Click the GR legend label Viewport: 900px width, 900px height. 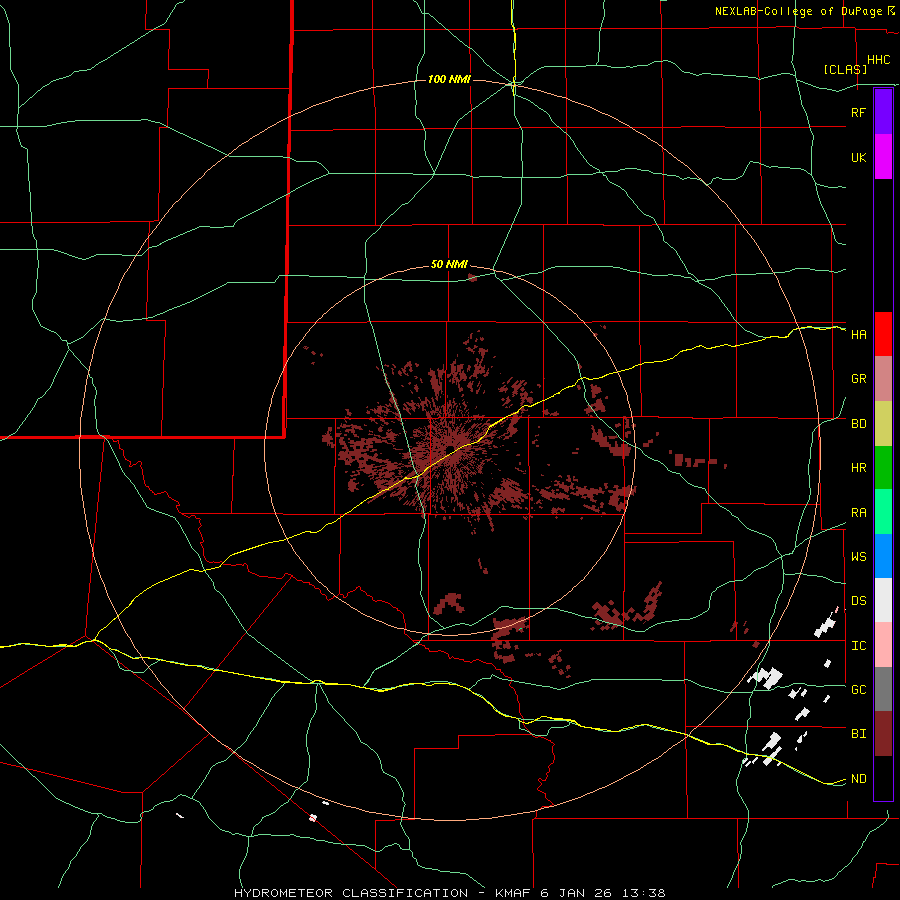(x=859, y=379)
